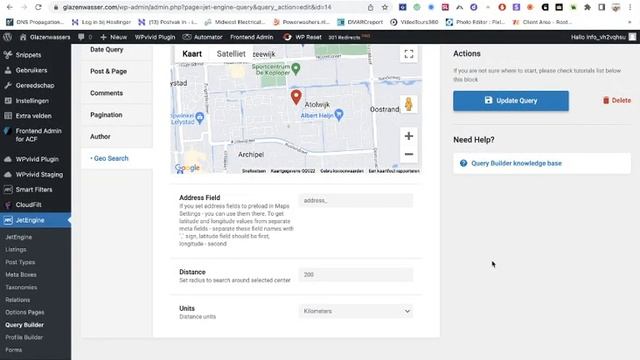Image resolution: width=640 pixels, height=360 pixels.
Task: Open WP Reset in the admin bar
Action: pos(302,37)
